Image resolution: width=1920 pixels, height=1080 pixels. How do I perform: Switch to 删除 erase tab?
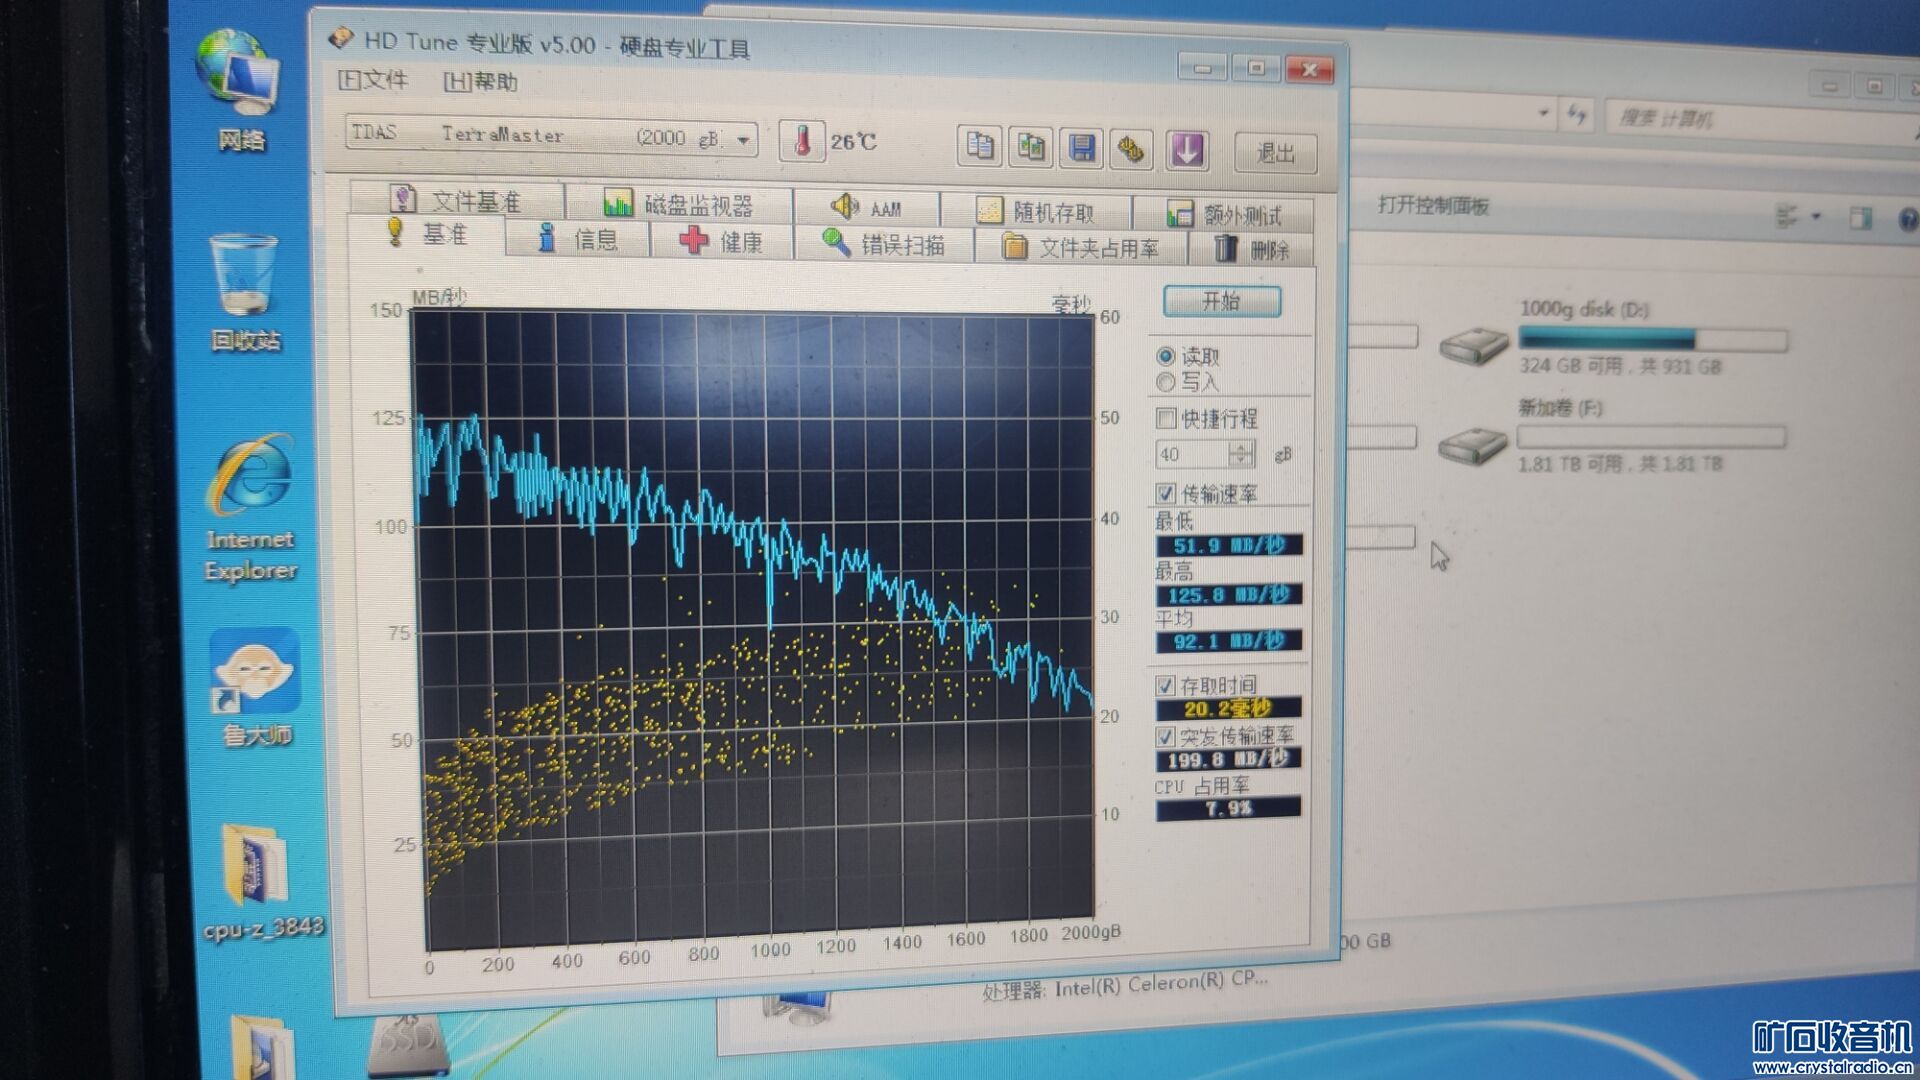point(1251,249)
